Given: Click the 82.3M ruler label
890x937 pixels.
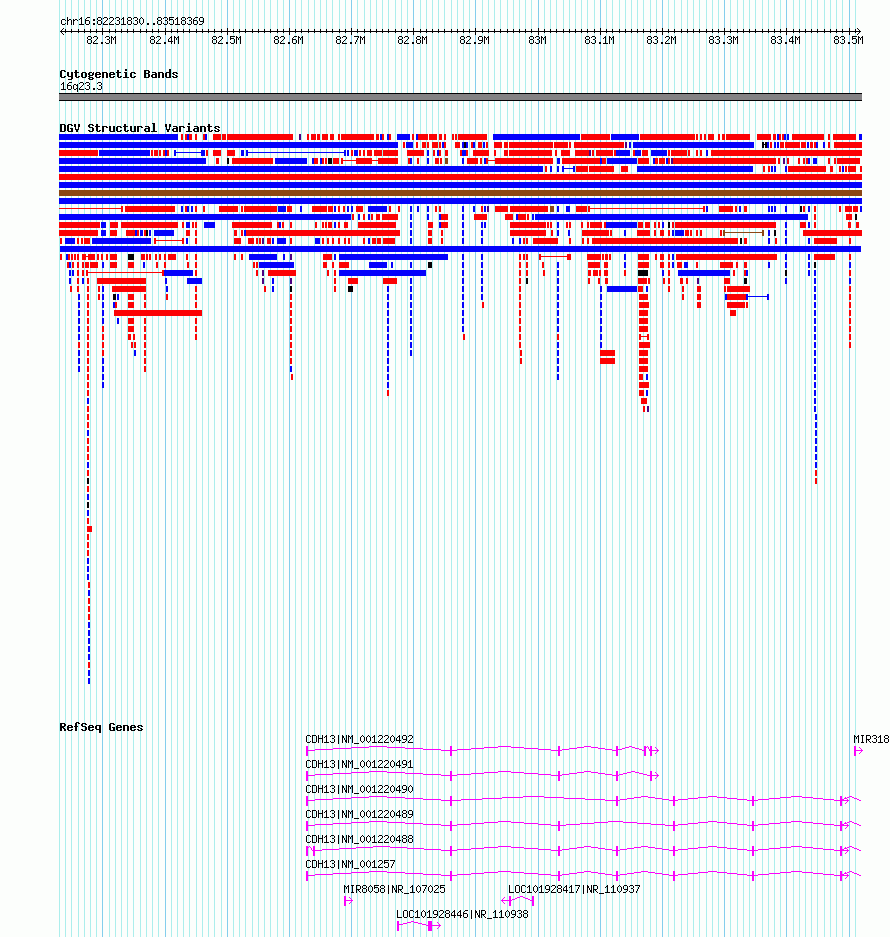Looking at the screenshot, I should pyautogui.click(x=102, y=40).
